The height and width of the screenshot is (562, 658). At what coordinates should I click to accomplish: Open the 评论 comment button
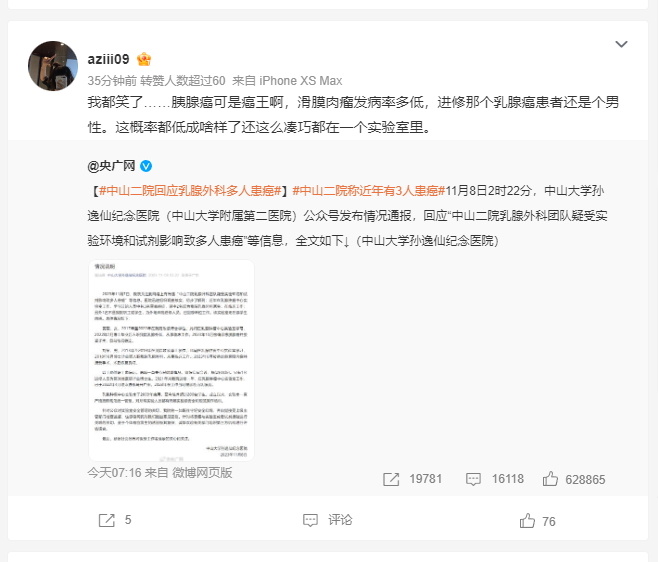[328, 520]
